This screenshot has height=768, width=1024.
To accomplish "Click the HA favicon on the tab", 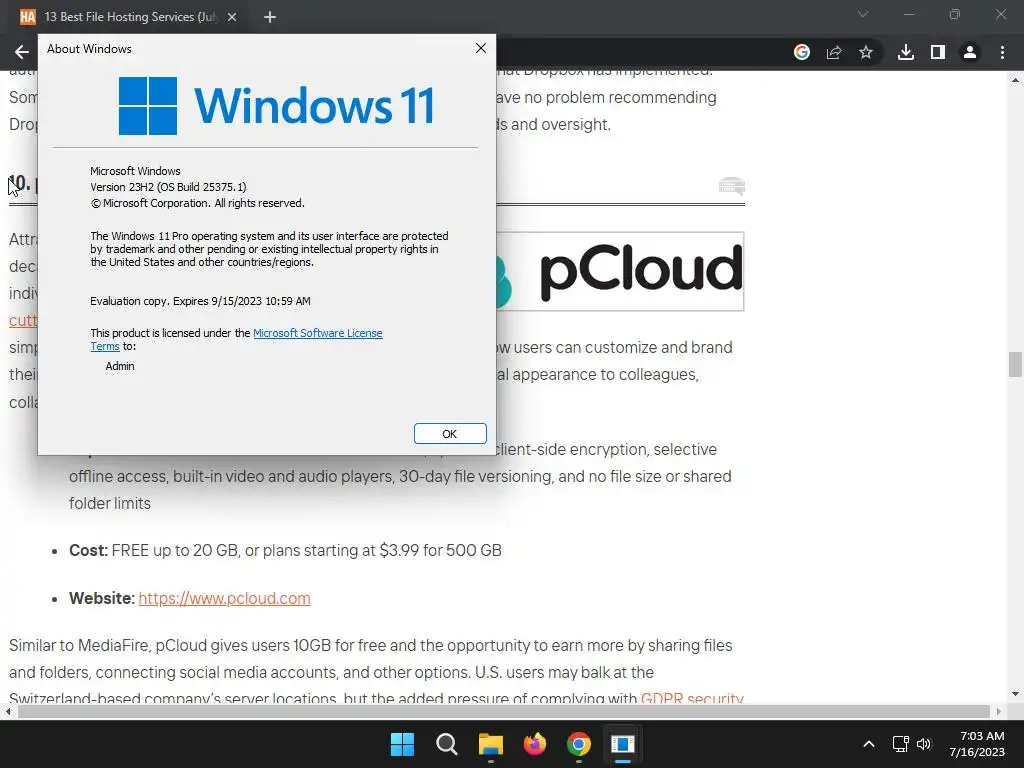I will click(x=27, y=17).
